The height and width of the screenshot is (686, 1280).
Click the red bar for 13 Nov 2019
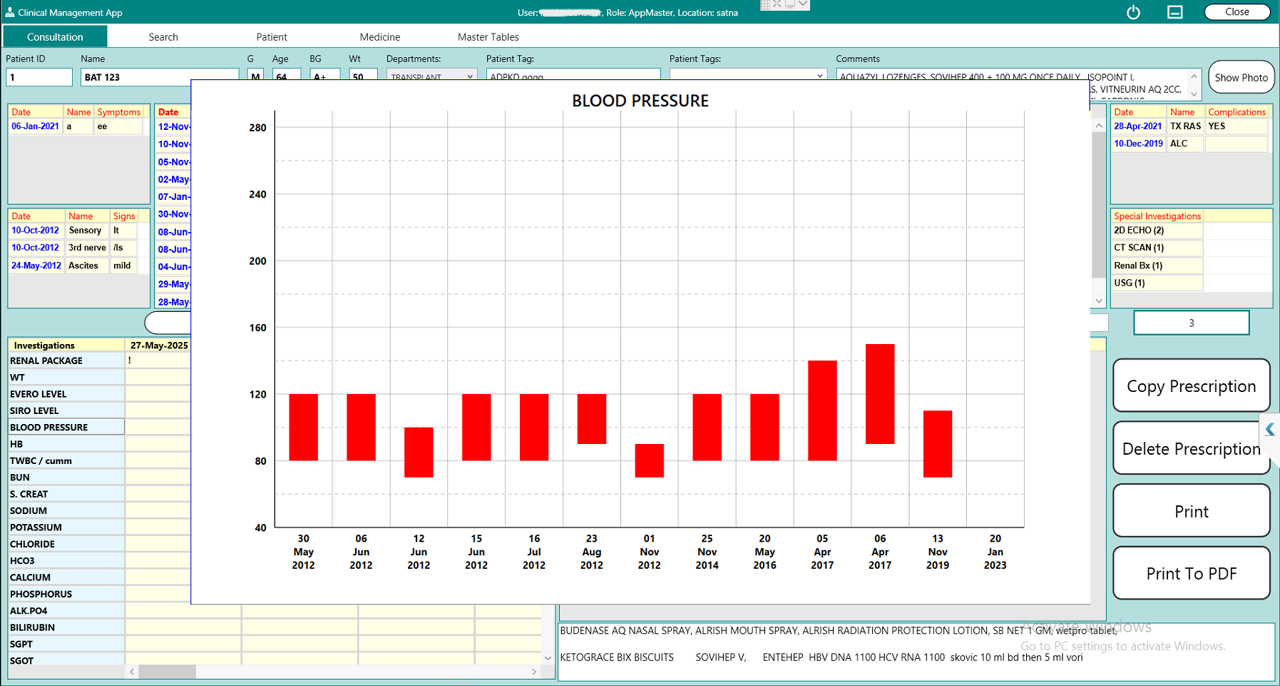[938, 444]
